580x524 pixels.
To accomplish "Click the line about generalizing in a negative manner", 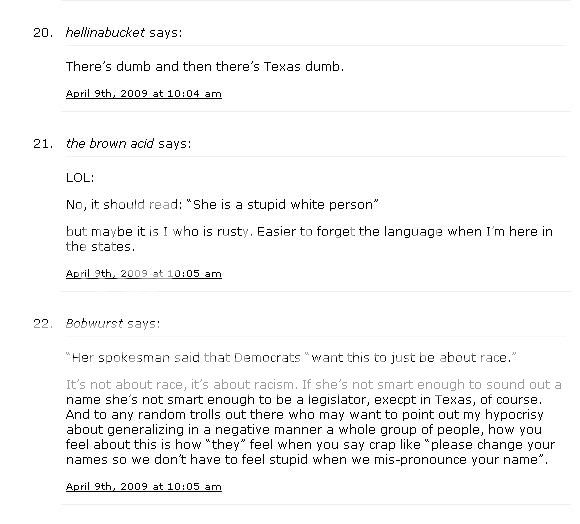I will (x=304, y=430).
